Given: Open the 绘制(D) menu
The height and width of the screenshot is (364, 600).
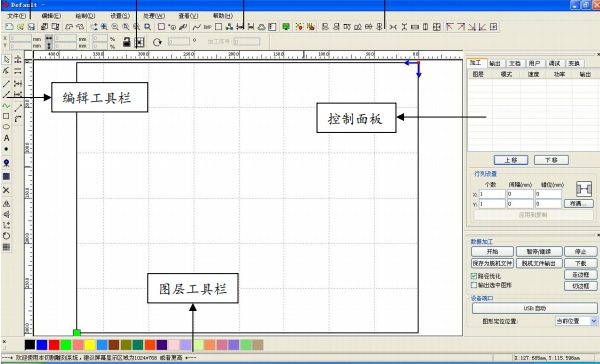Looking at the screenshot, I should pos(85,16).
